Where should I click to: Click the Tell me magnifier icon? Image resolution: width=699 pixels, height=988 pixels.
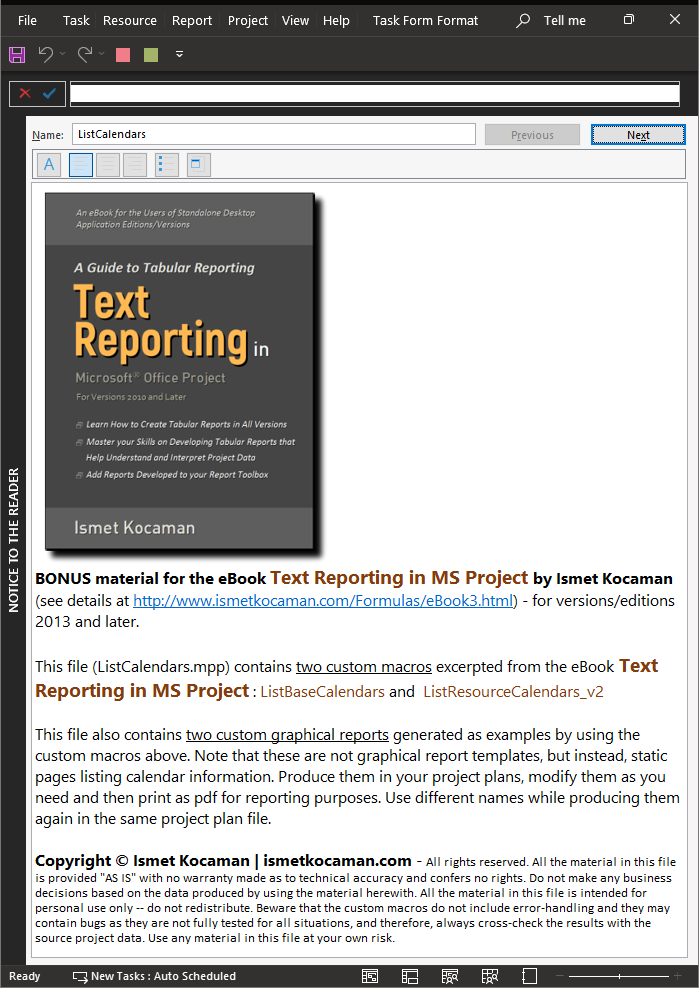tap(523, 20)
